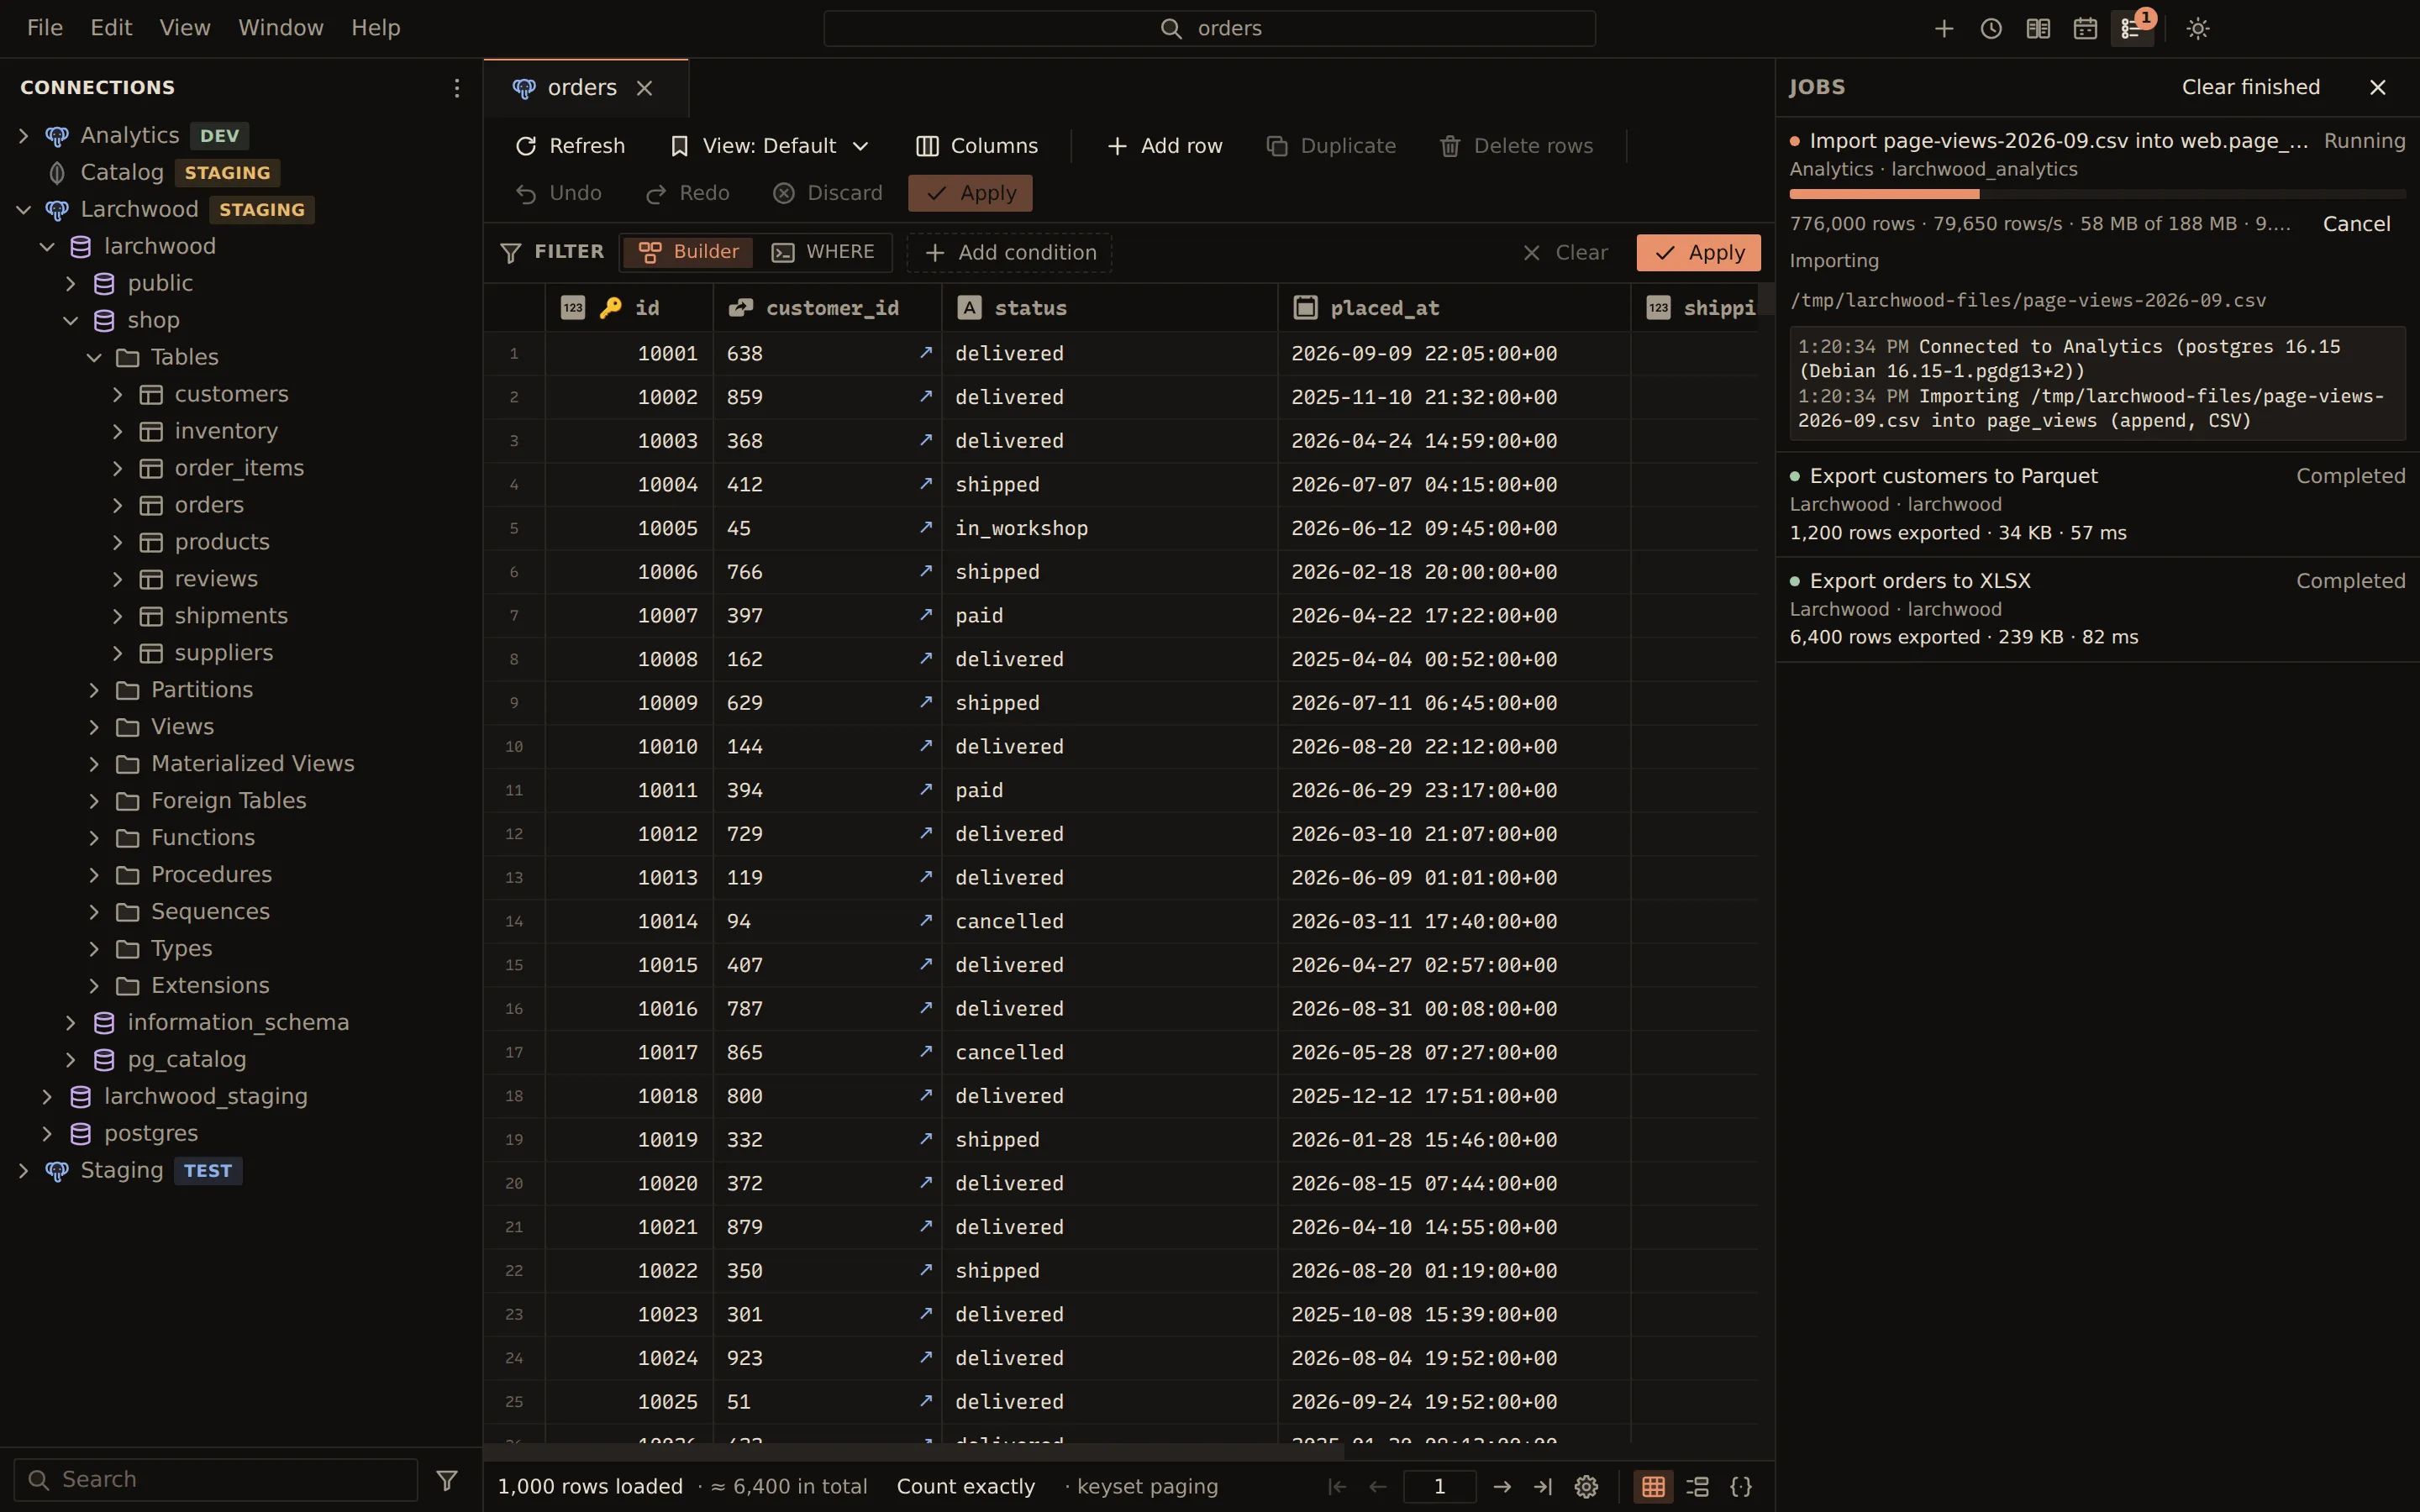This screenshot has height=1512, width=2420.
Task: Click the import job progress bar
Action: click(x=2097, y=194)
